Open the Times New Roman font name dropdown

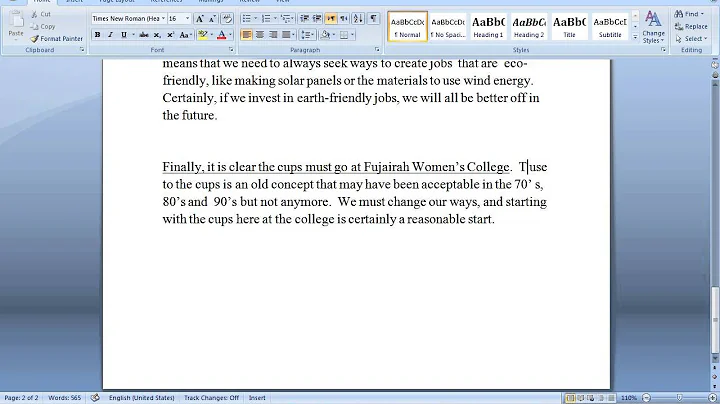coord(163,18)
